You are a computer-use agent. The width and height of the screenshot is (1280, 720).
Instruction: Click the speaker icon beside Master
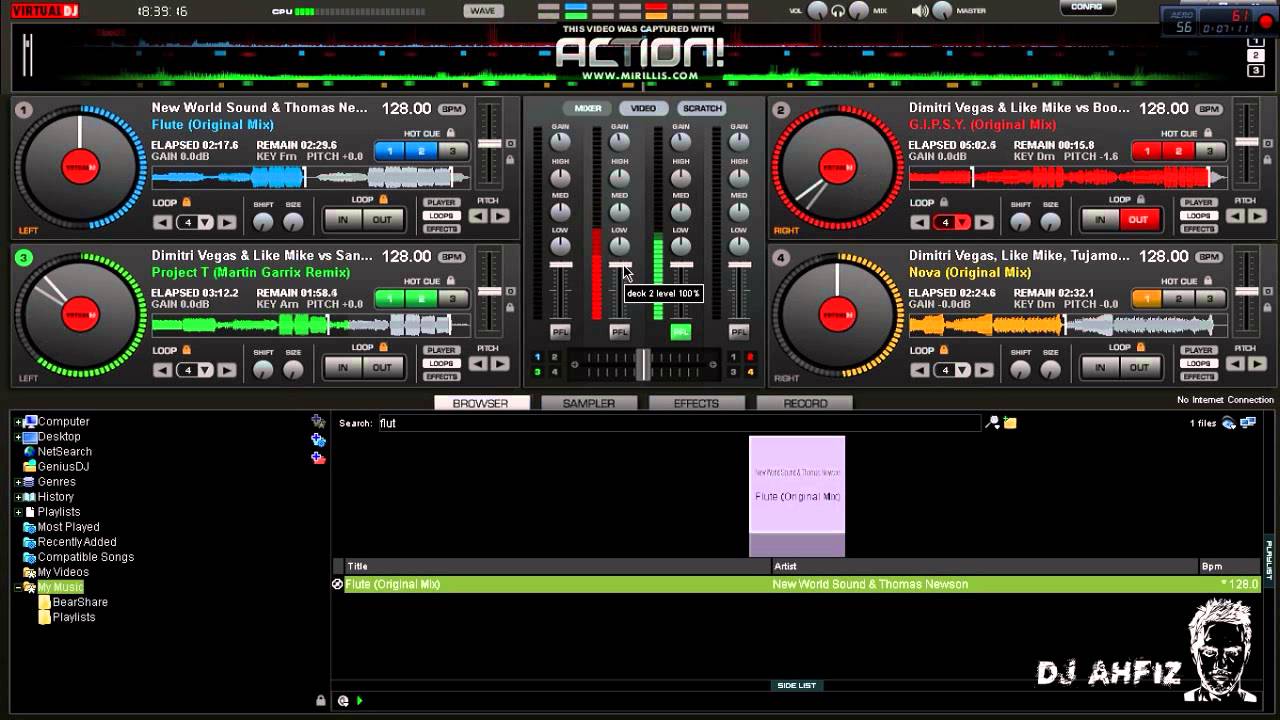point(920,11)
